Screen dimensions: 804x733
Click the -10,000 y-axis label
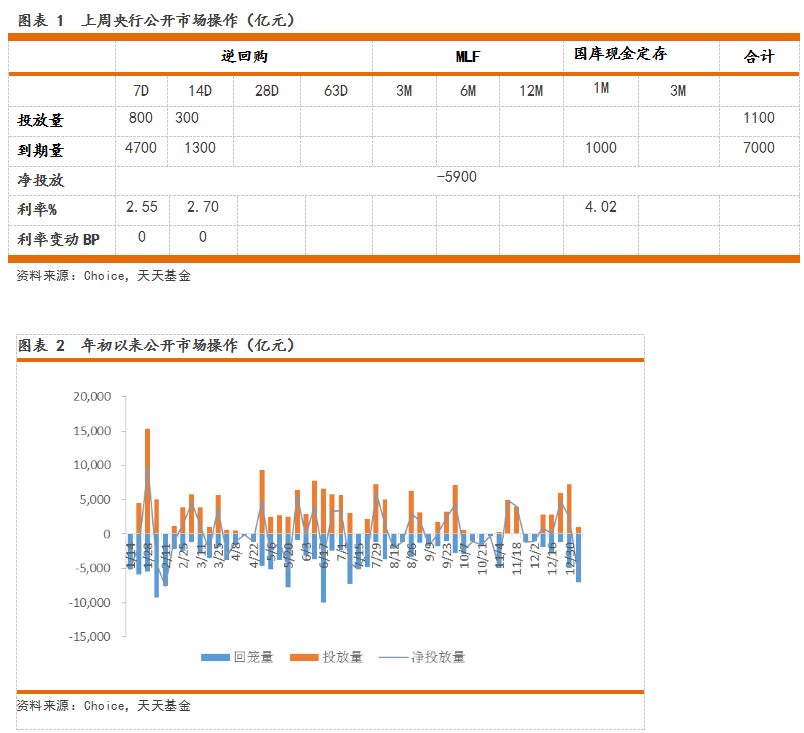[x=90, y=602]
